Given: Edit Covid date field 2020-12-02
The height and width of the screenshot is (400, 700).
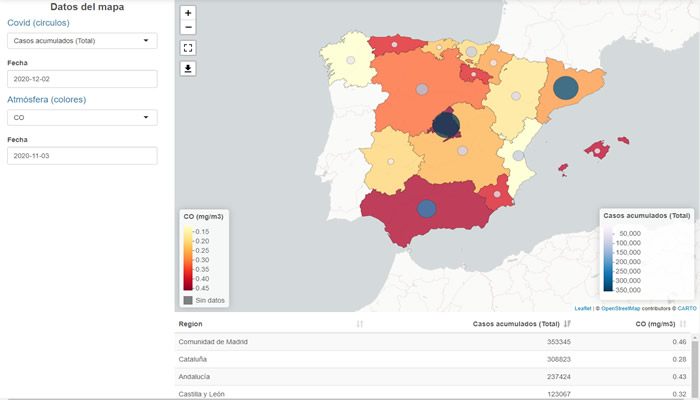Looking at the screenshot, I should pyautogui.click(x=82, y=79).
